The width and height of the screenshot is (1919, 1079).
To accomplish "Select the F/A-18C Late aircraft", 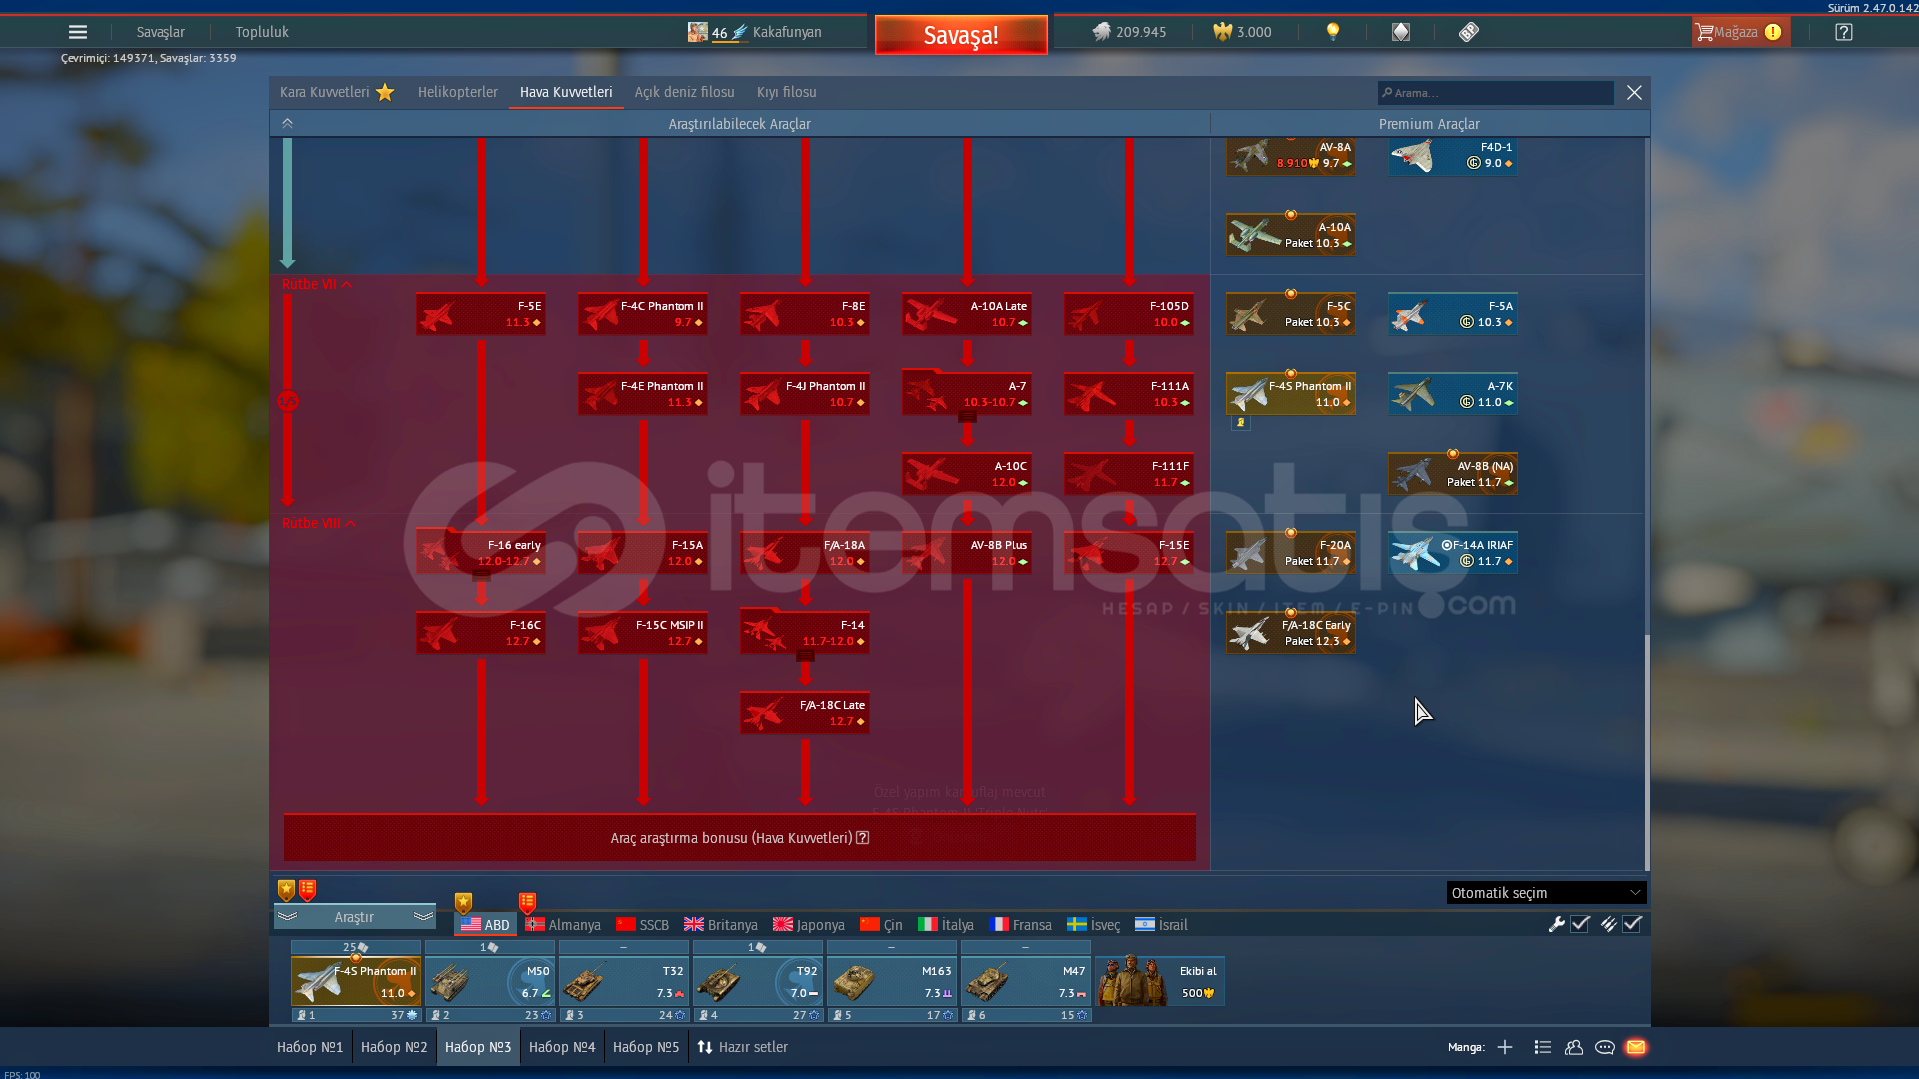I will pos(805,713).
